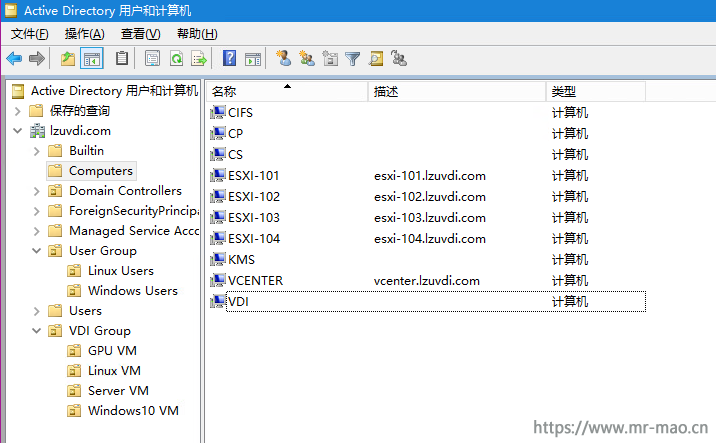Expand the Builtin container arrow
Screen dimensions: 716x443
point(37,151)
